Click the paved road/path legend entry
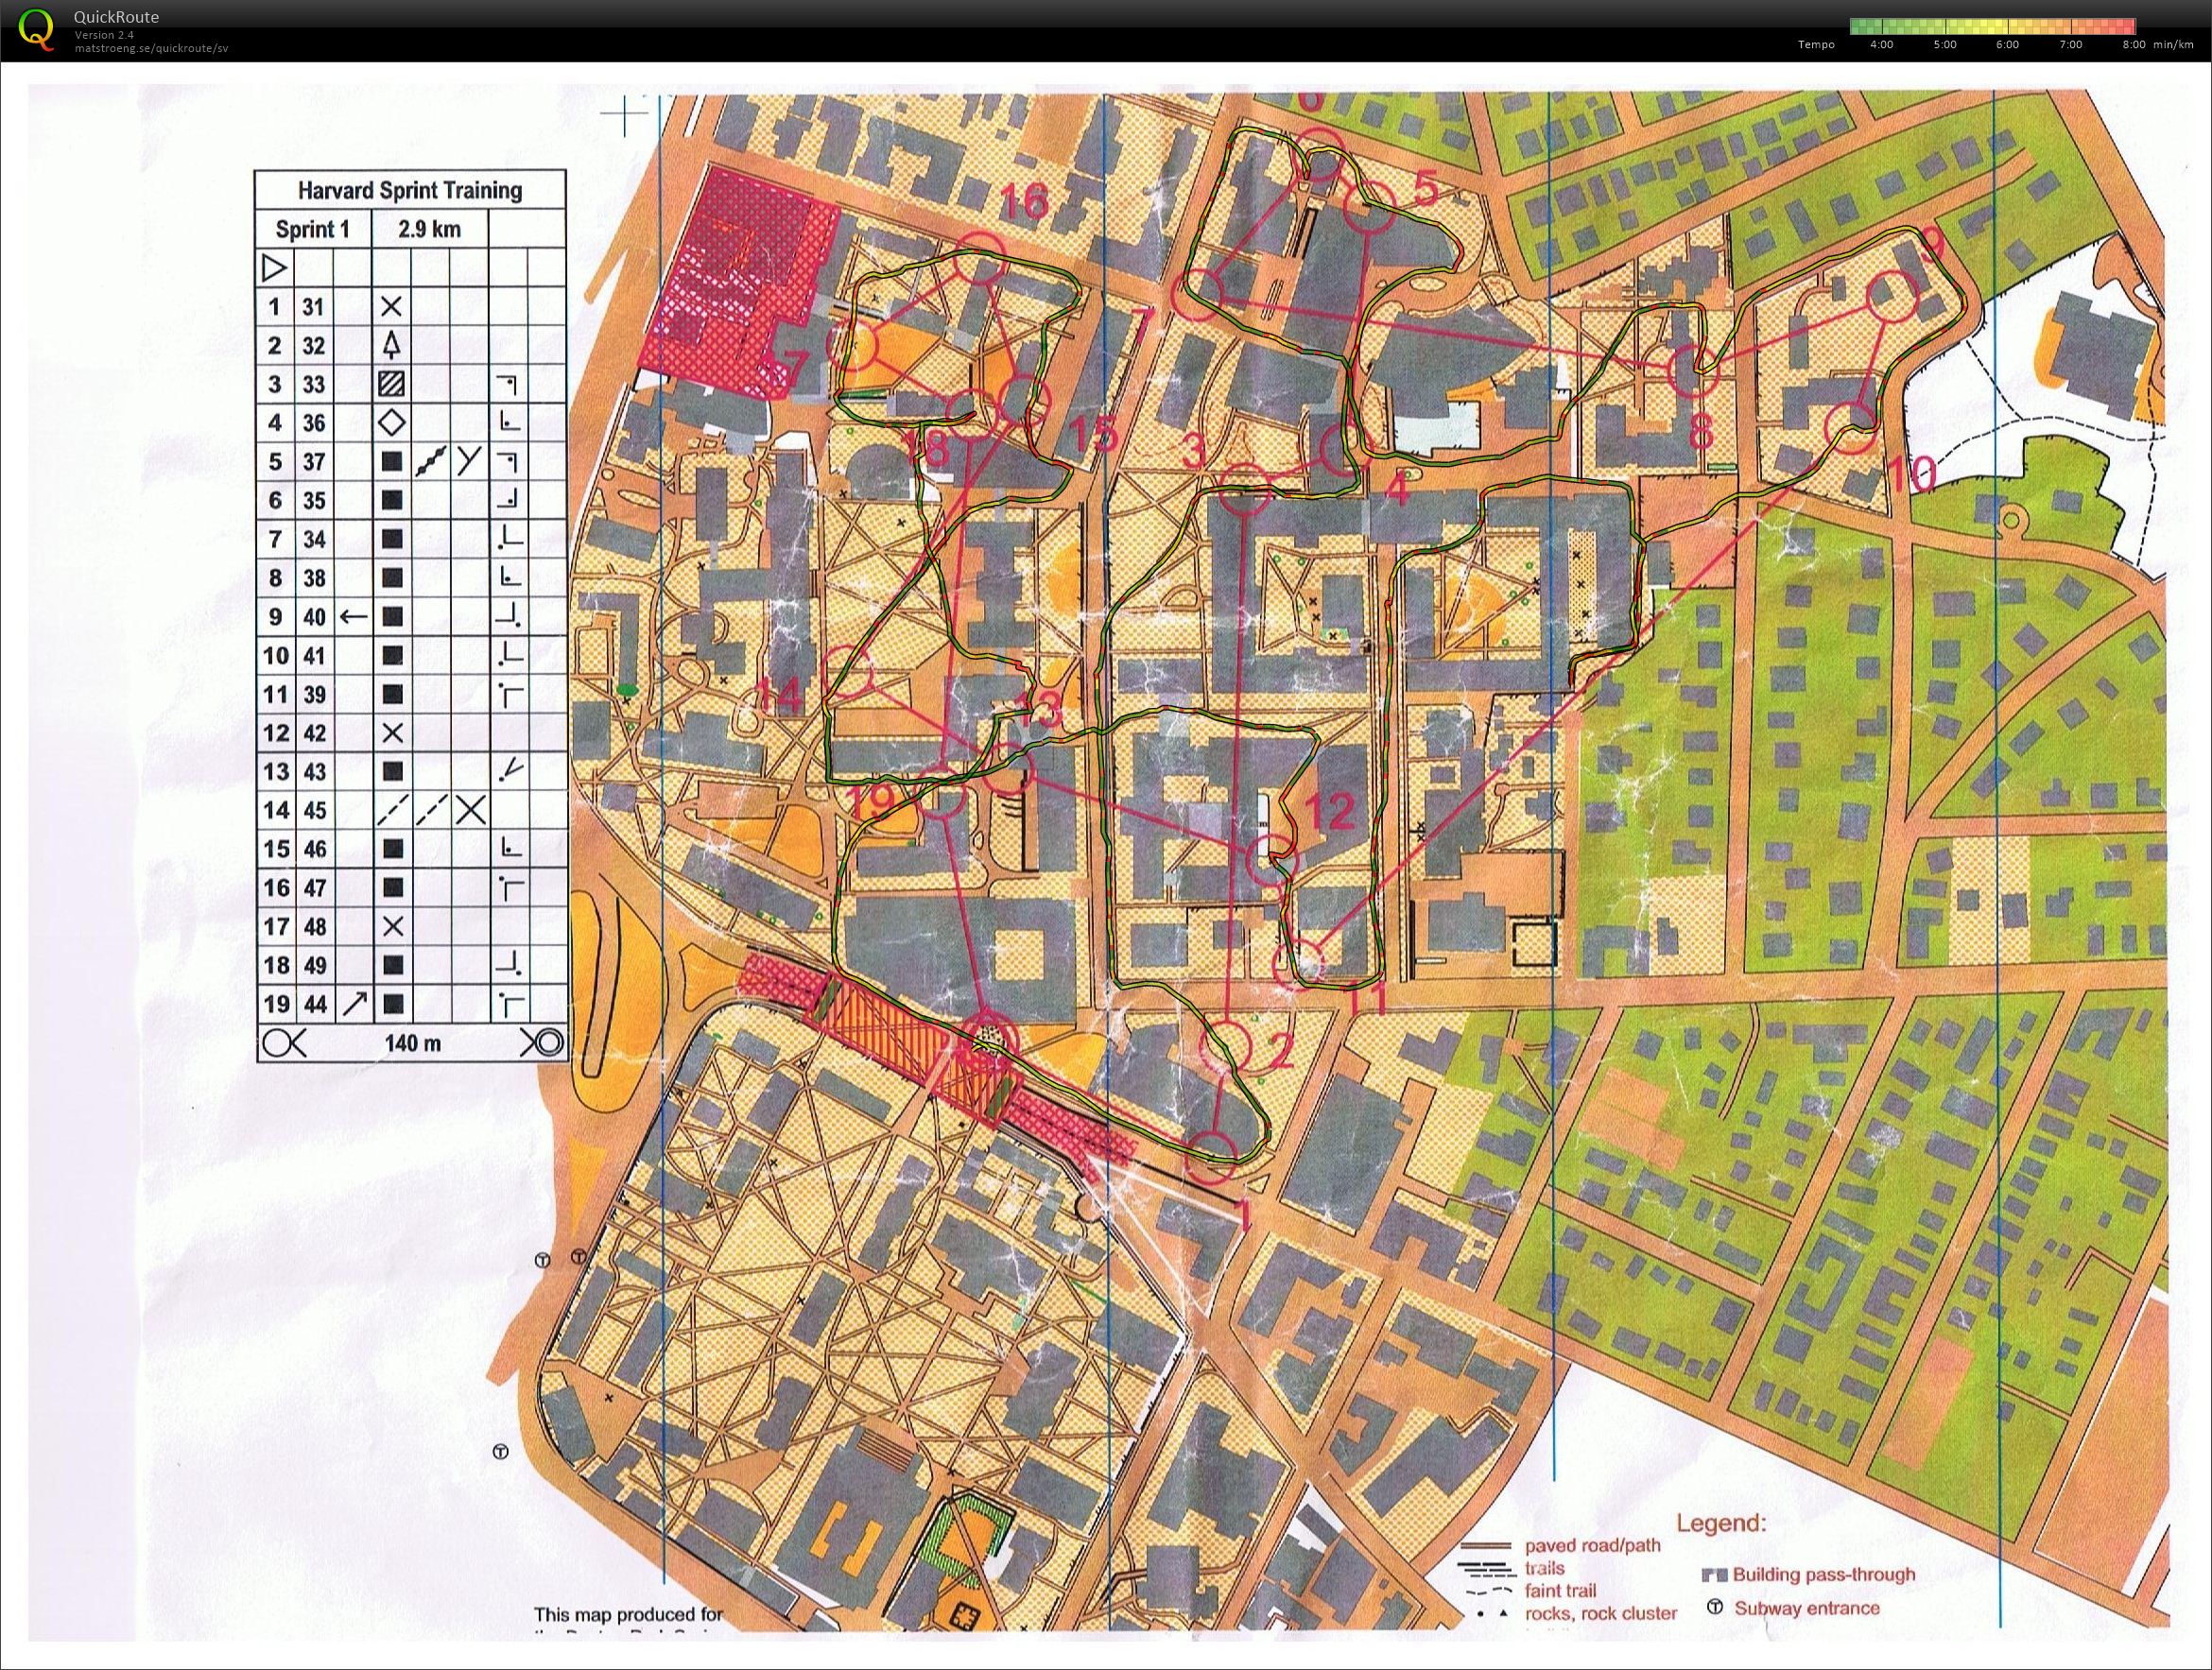 [1592, 1546]
